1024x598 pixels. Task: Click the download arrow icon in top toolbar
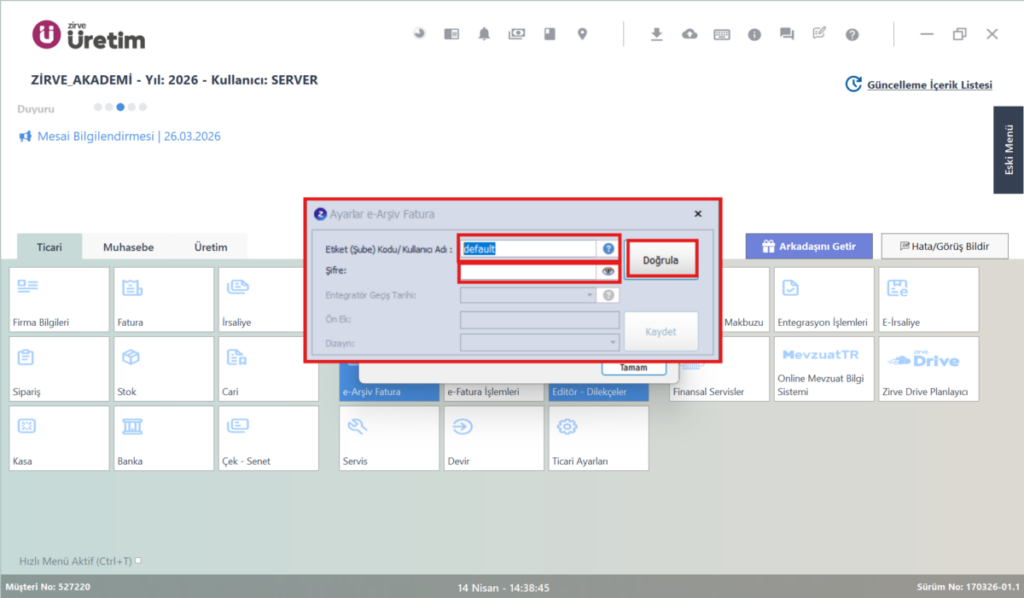click(x=656, y=34)
